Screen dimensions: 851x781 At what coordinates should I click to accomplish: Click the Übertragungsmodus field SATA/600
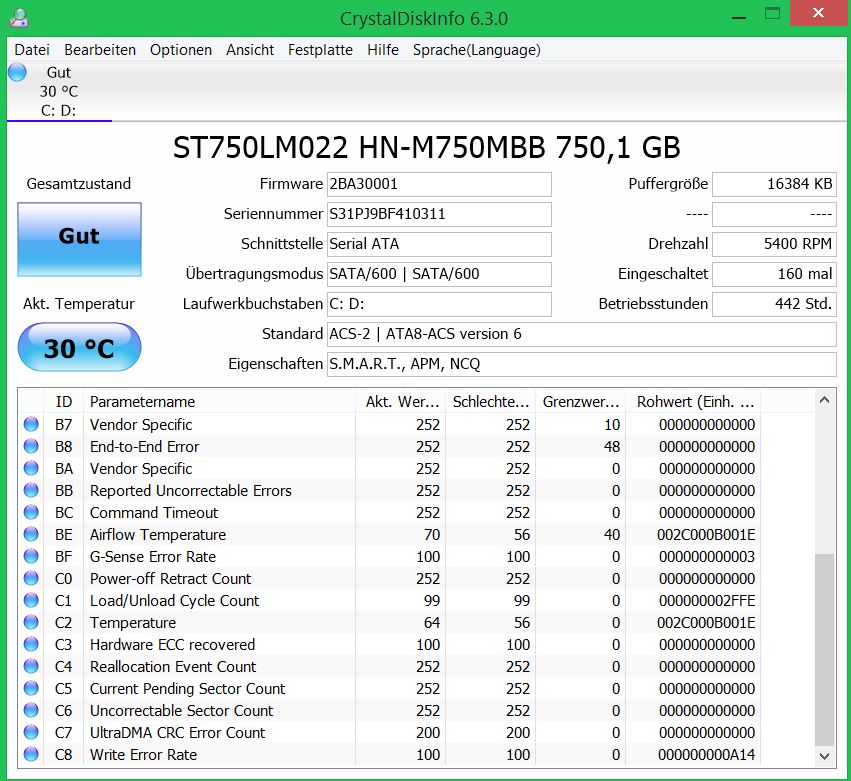coord(439,274)
